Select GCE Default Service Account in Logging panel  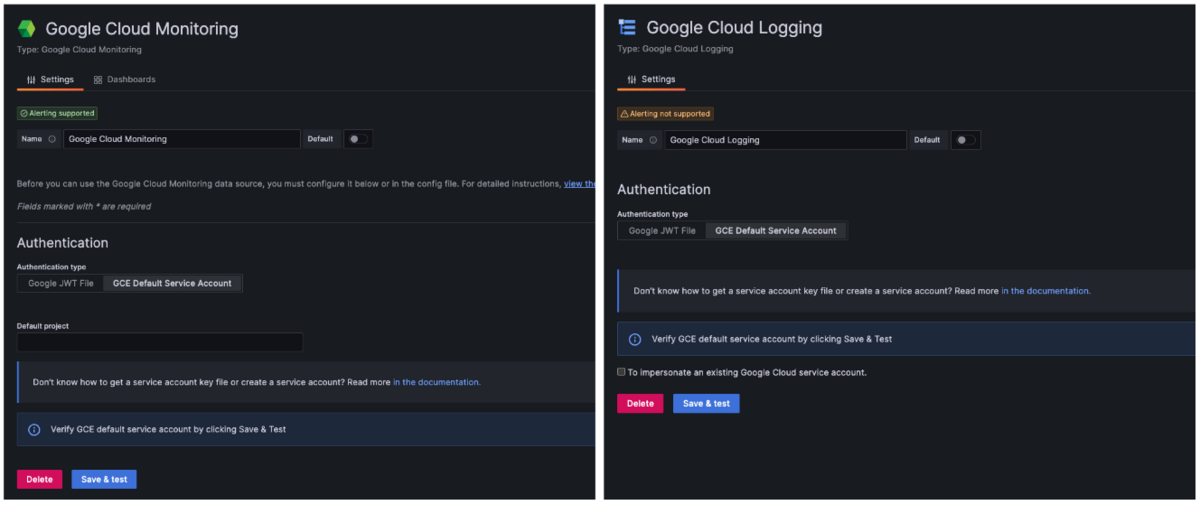776,230
